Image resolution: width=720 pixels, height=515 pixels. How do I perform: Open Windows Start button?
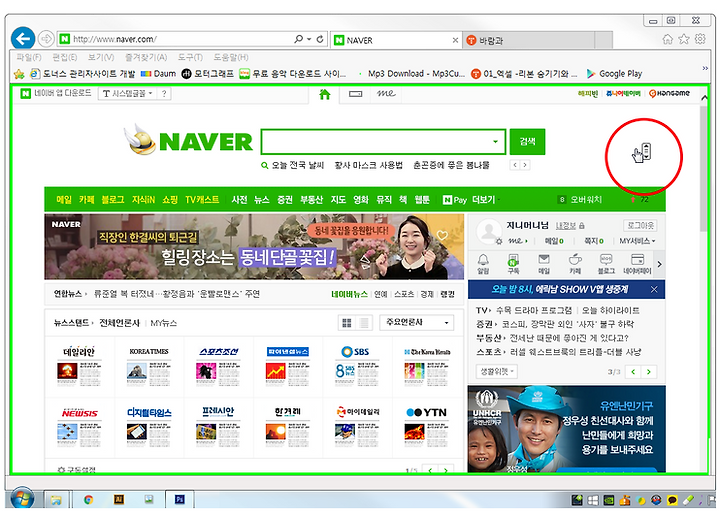(x=22, y=499)
